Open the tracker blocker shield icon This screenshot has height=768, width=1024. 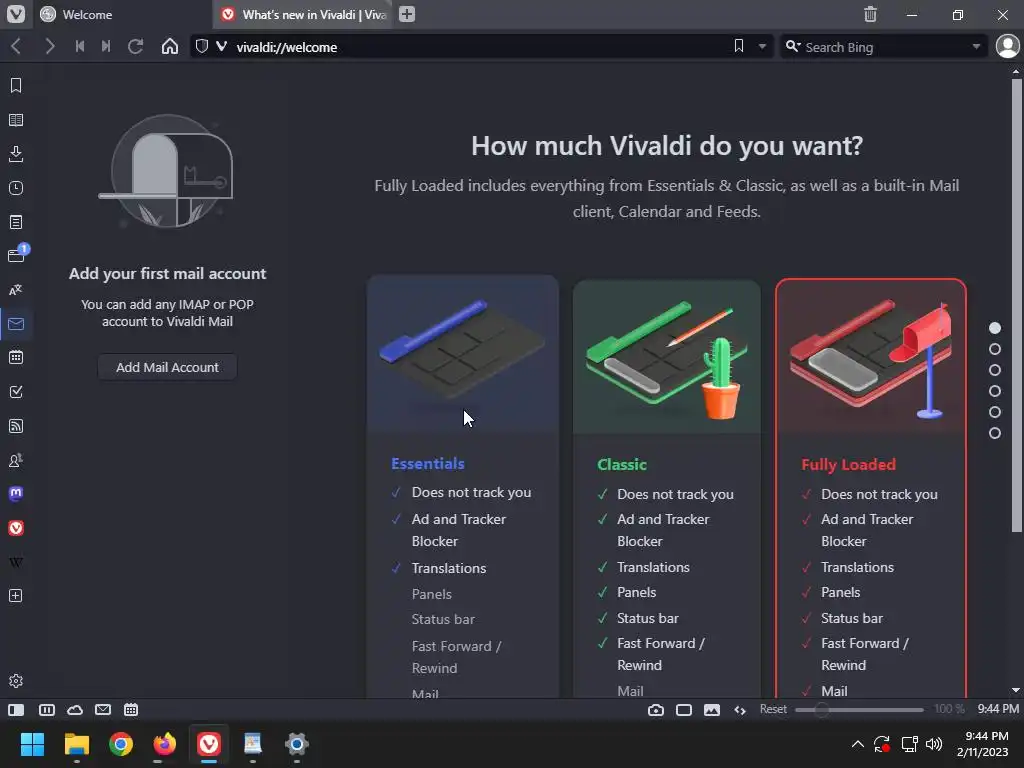[202, 46]
